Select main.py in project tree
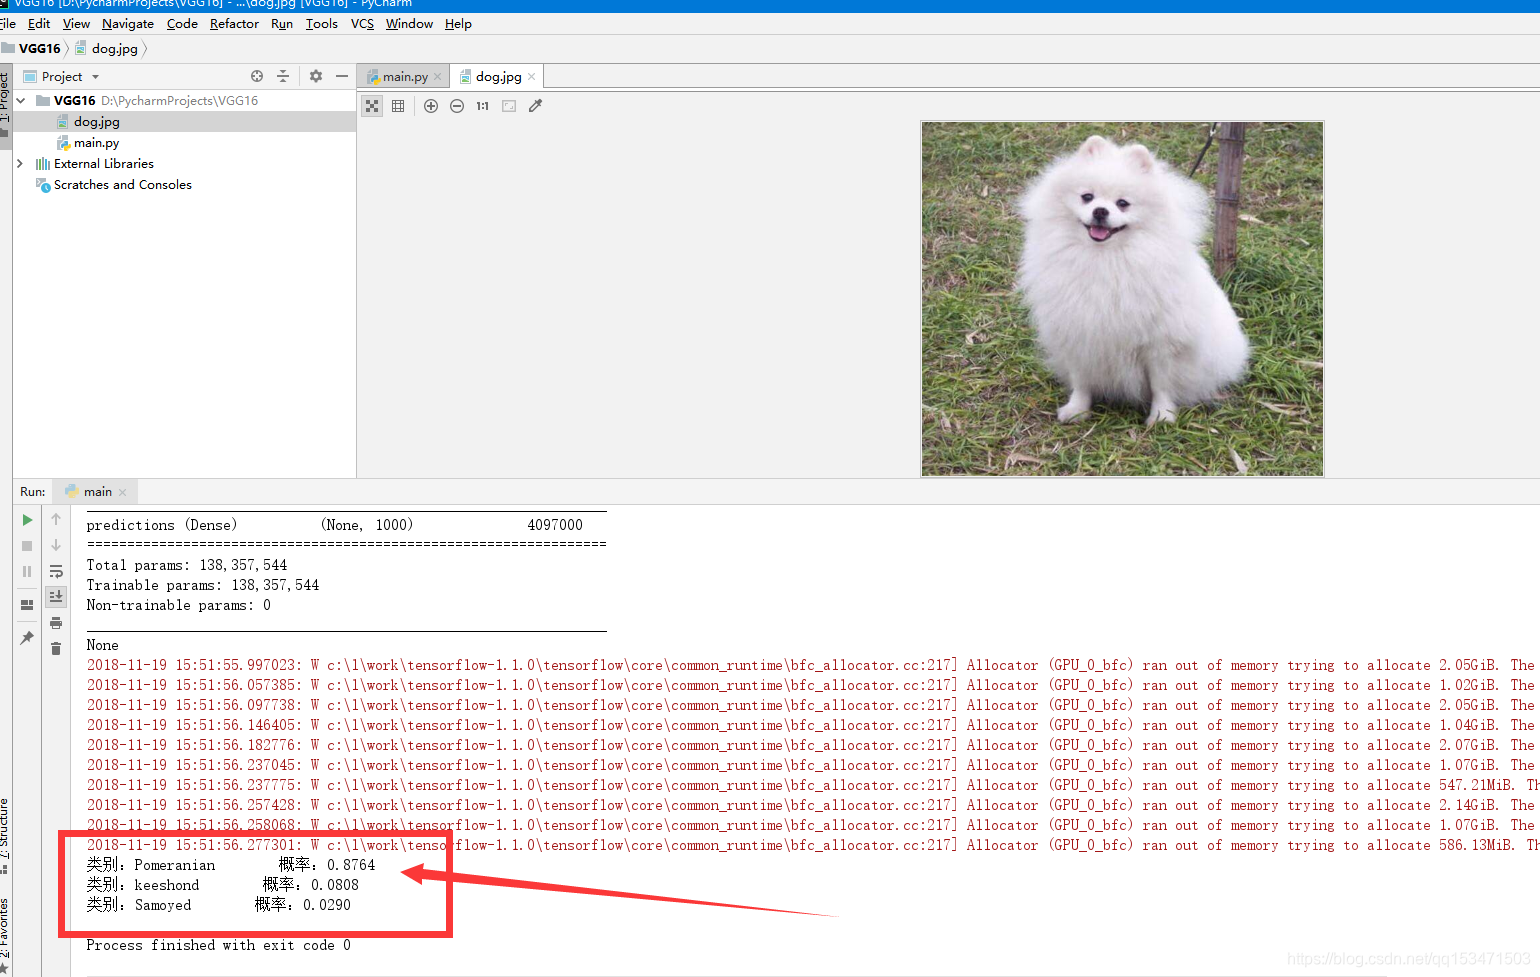 pos(96,143)
